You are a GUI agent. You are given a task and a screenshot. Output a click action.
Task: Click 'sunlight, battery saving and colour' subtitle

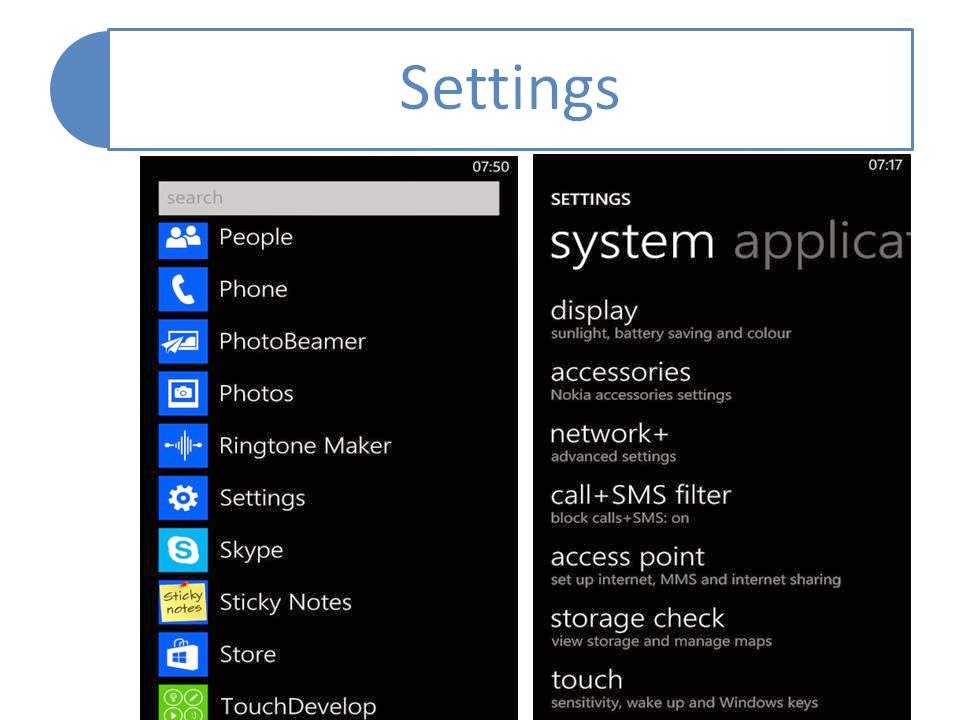coord(670,334)
